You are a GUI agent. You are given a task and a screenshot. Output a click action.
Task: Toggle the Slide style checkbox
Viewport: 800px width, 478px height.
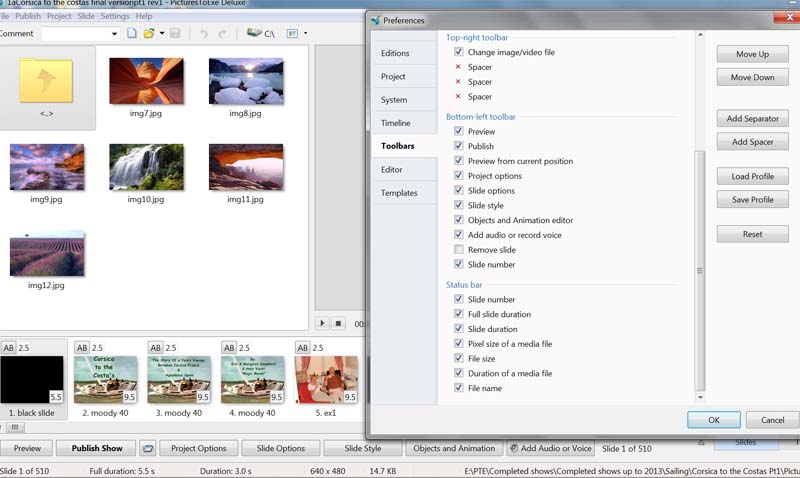pyautogui.click(x=459, y=205)
